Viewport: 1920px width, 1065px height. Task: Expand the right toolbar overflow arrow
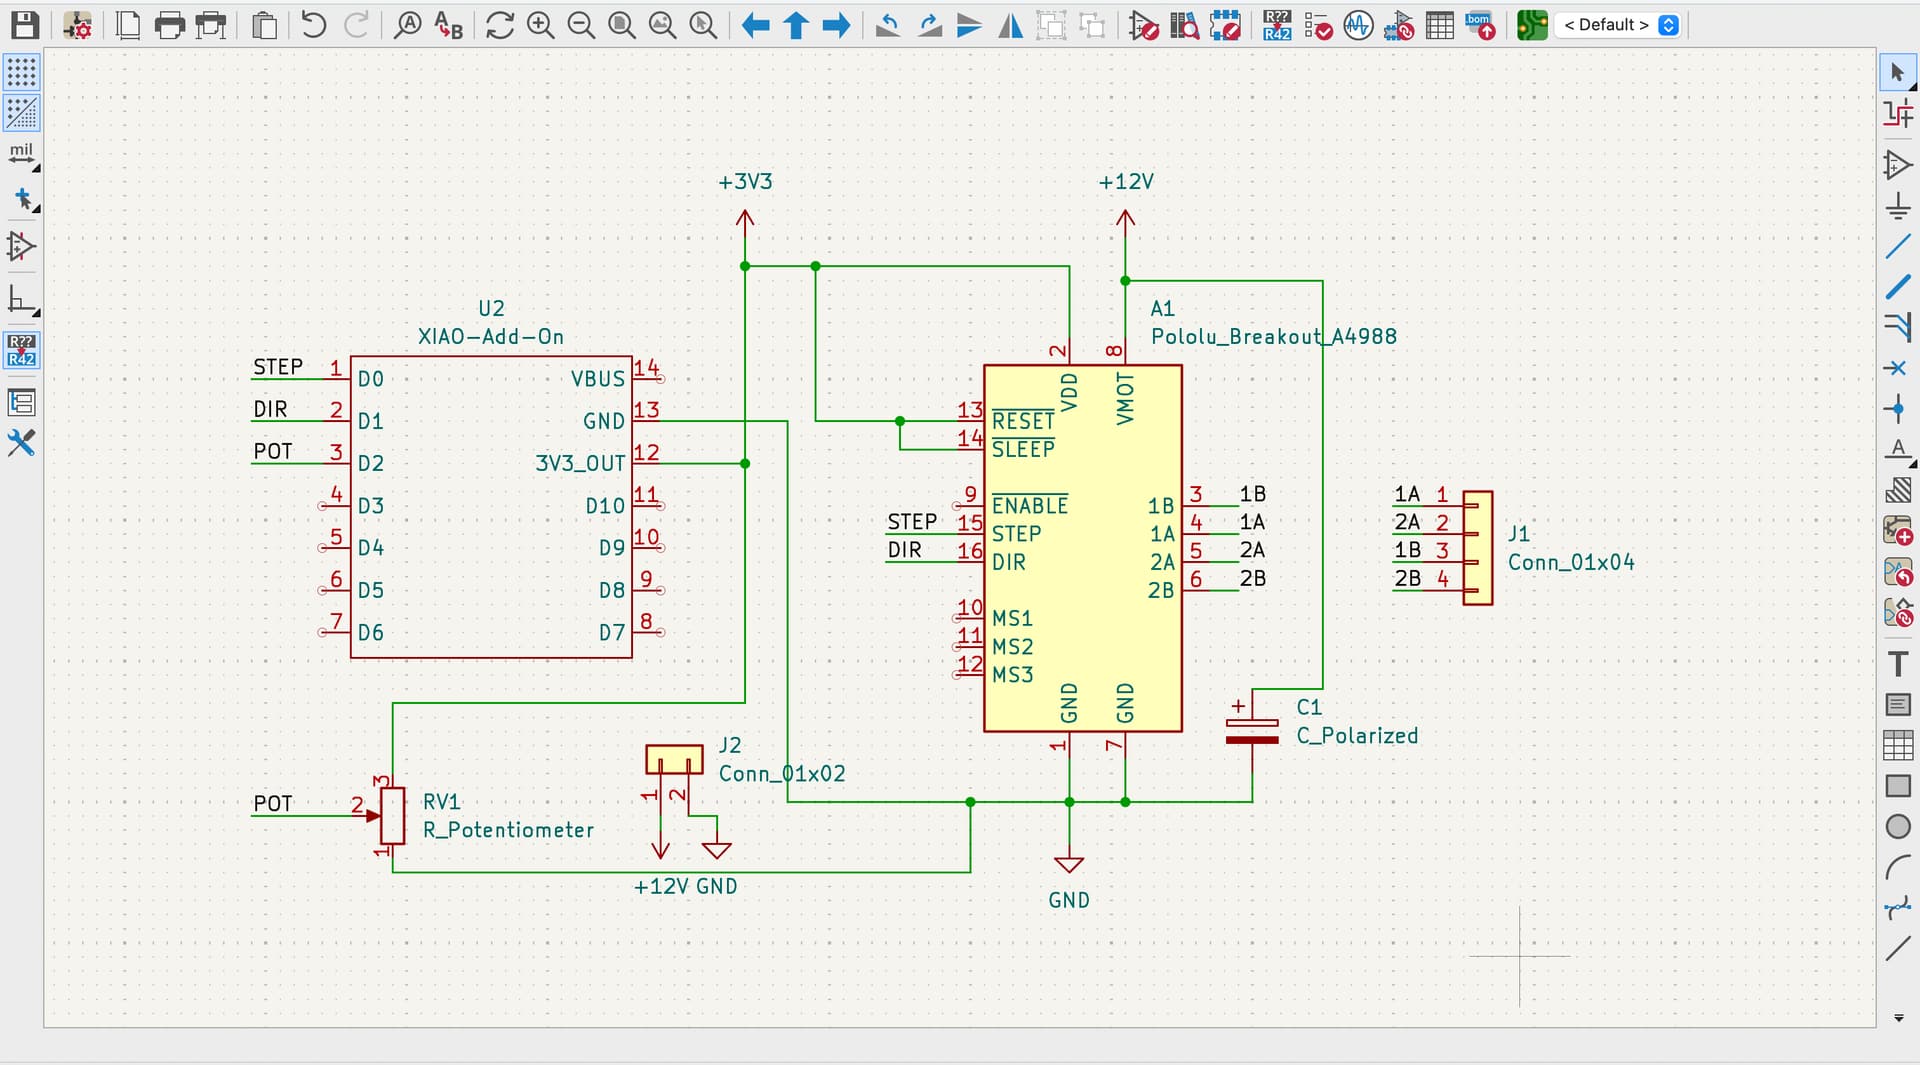1899,1018
